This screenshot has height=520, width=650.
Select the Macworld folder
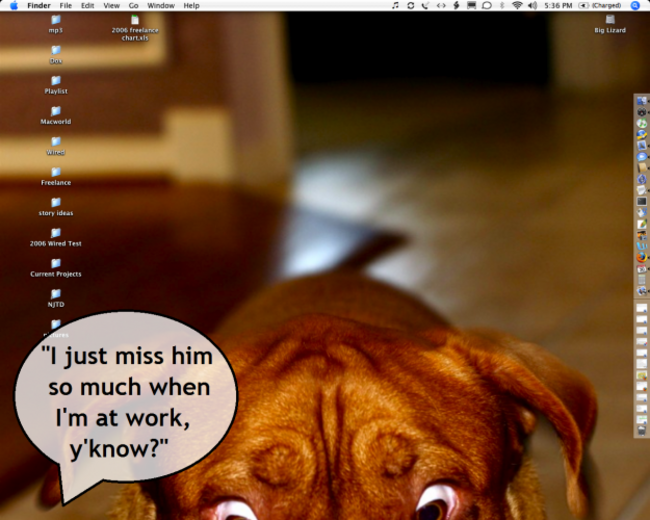point(56,115)
